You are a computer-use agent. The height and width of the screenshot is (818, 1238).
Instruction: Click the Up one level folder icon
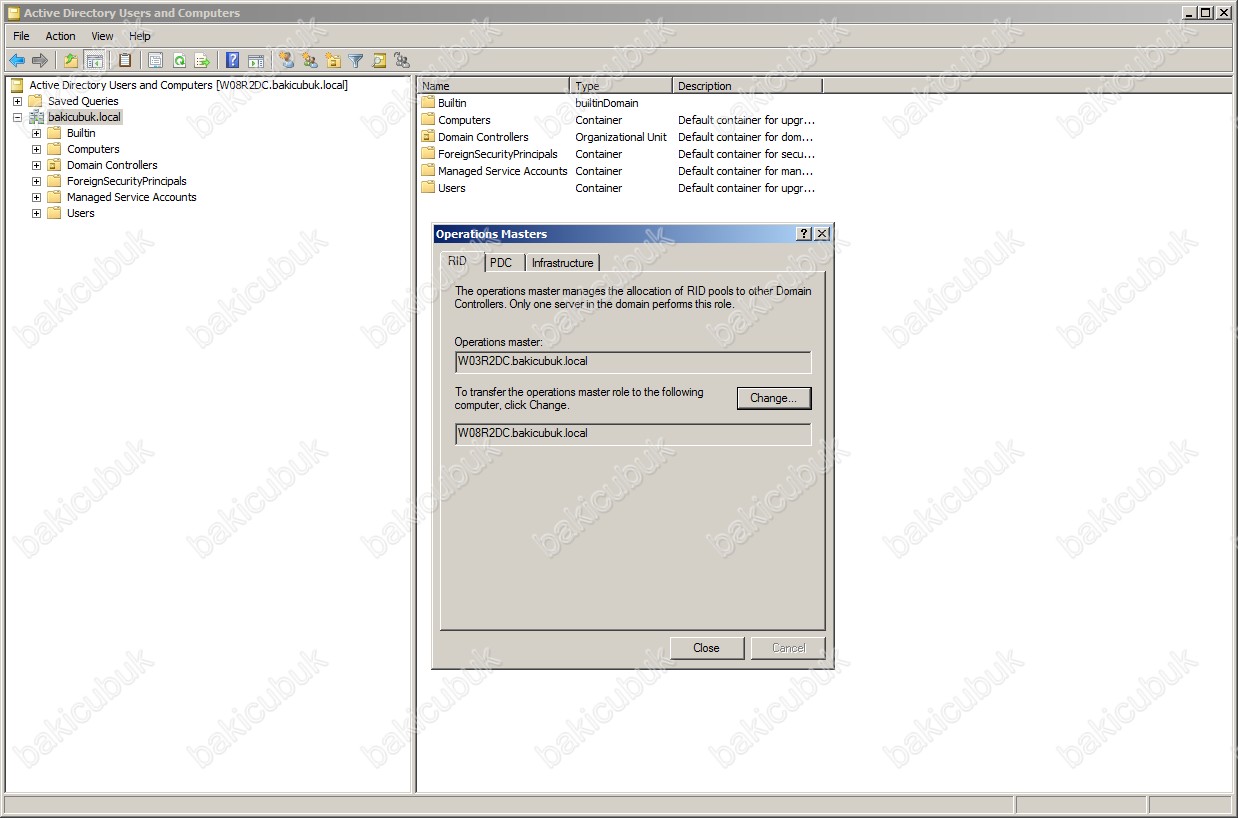pos(71,61)
